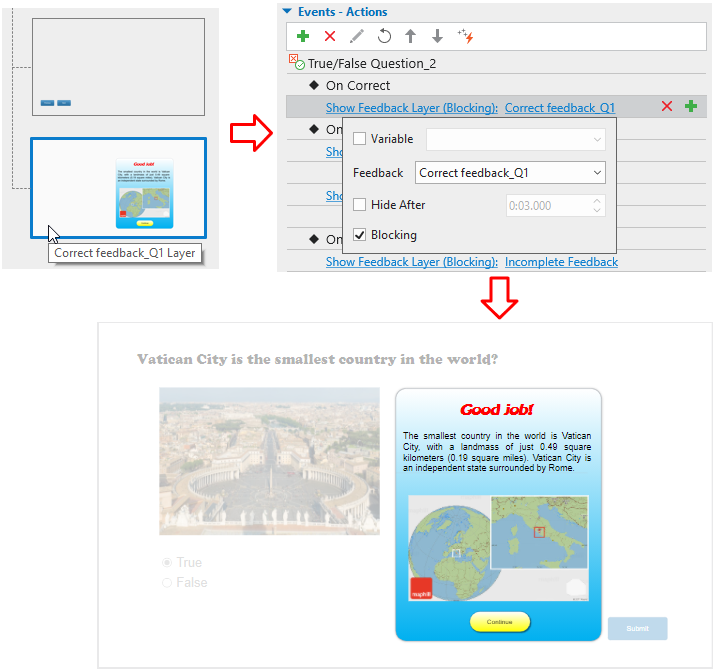Add action using green plus on highlighted row
This screenshot has height=670, width=713.
click(x=691, y=107)
